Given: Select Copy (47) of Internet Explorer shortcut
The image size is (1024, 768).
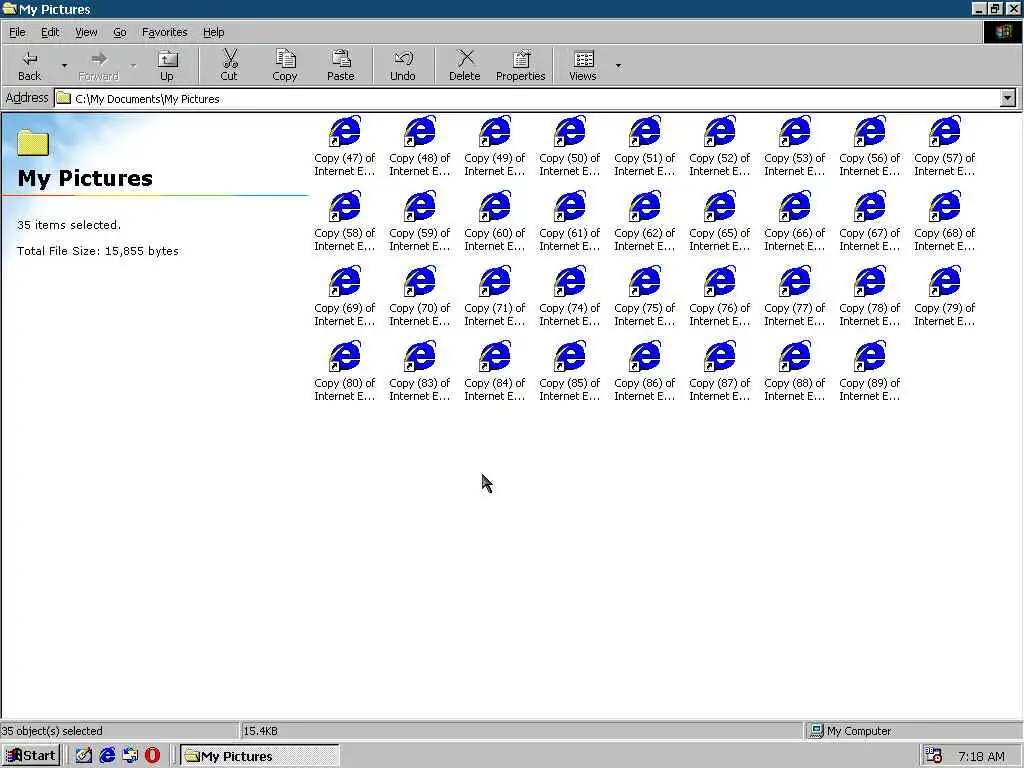Looking at the screenshot, I should (345, 146).
